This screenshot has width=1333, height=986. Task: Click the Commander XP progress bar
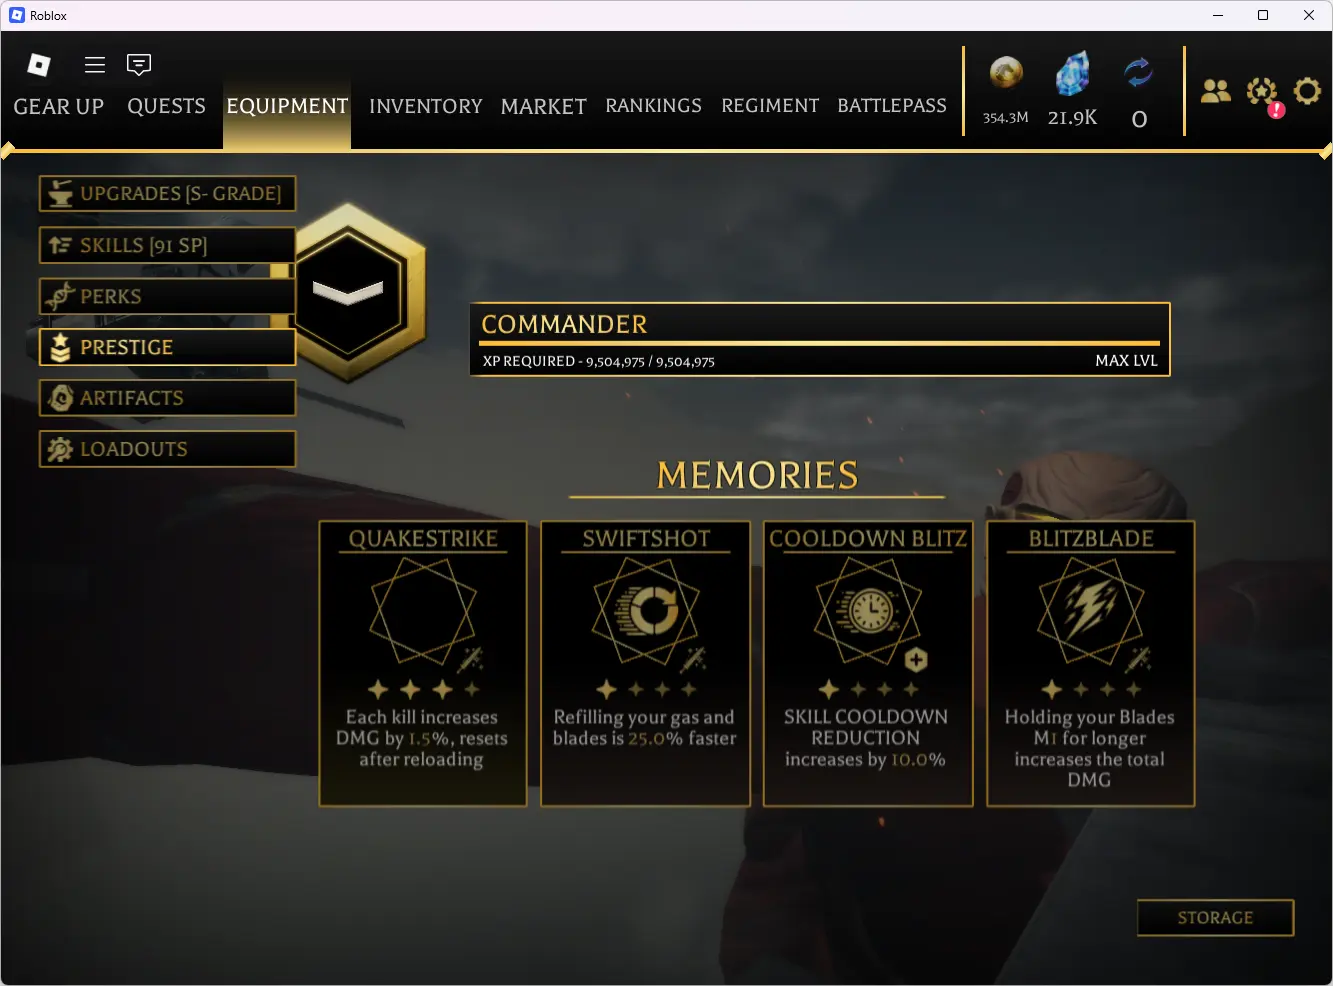click(820, 343)
